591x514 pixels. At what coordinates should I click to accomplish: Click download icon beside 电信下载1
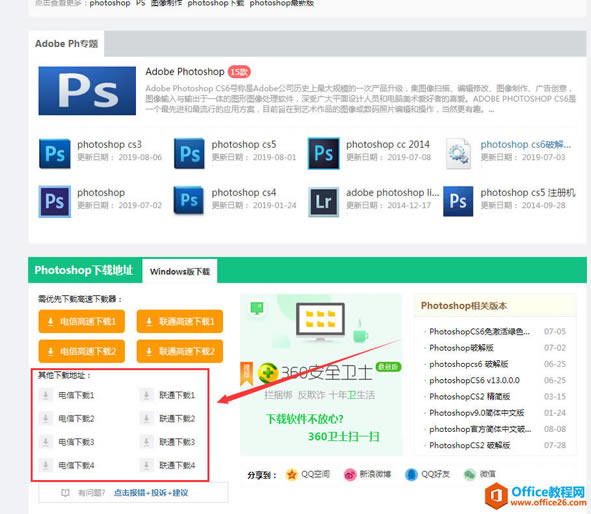pyautogui.click(x=46, y=395)
